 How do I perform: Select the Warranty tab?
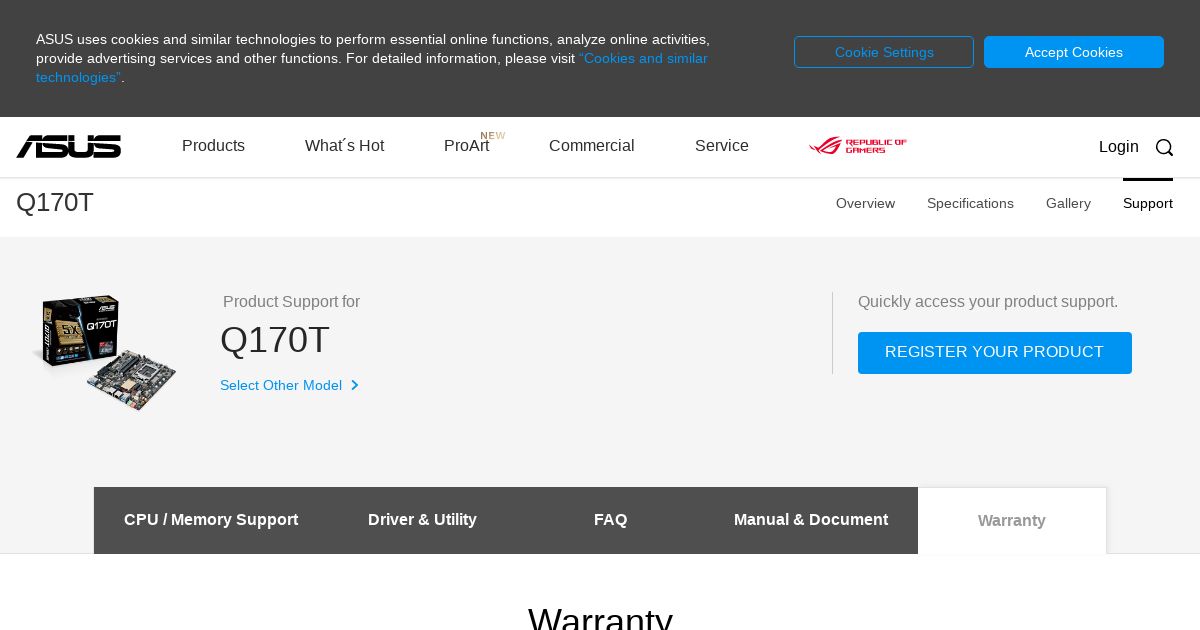click(x=1012, y=520)
